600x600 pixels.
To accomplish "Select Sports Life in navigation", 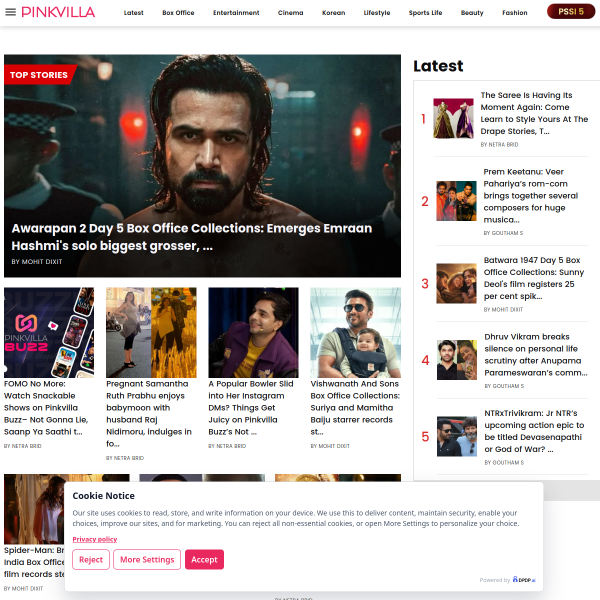I will point(426,13).
